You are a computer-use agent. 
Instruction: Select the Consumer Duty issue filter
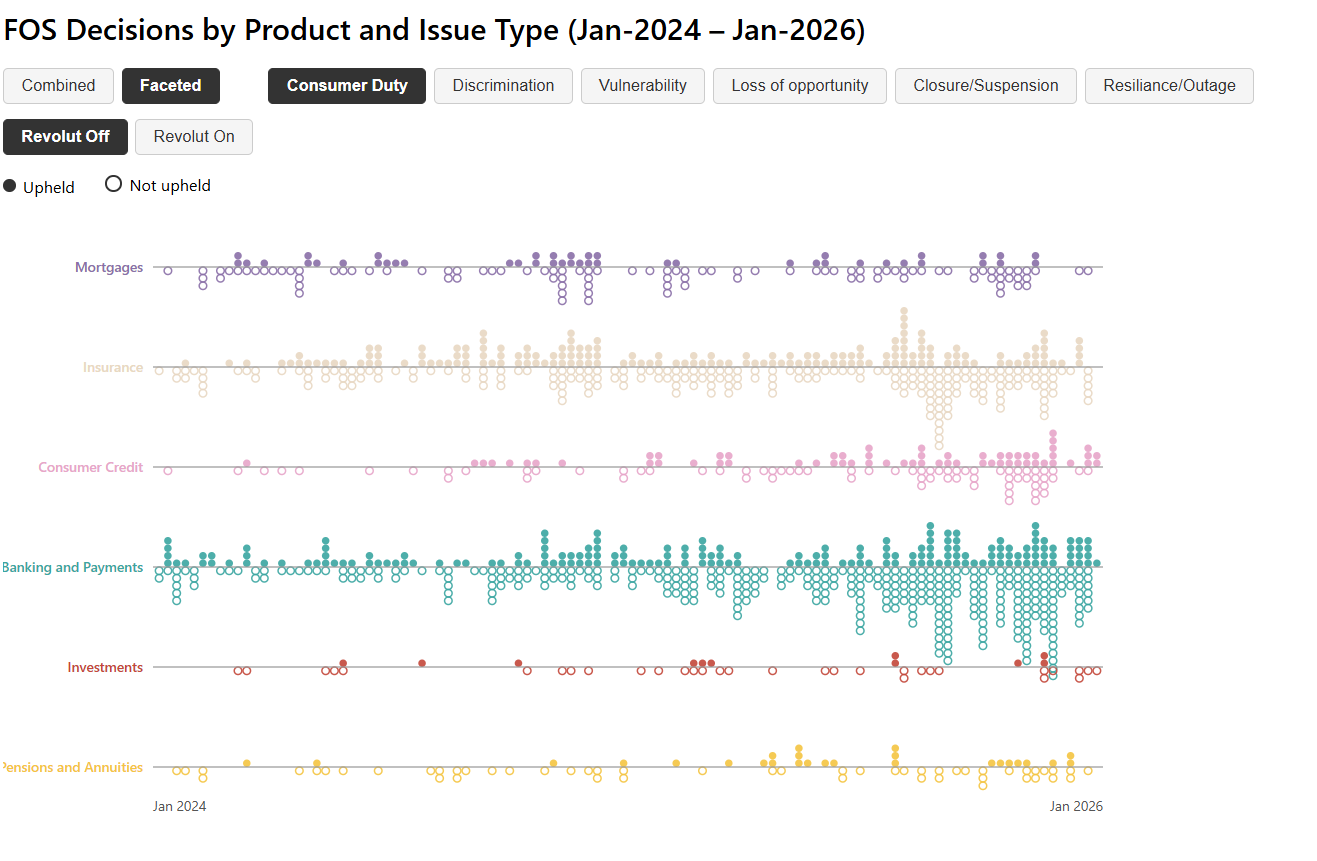click(x=347, y=86)
